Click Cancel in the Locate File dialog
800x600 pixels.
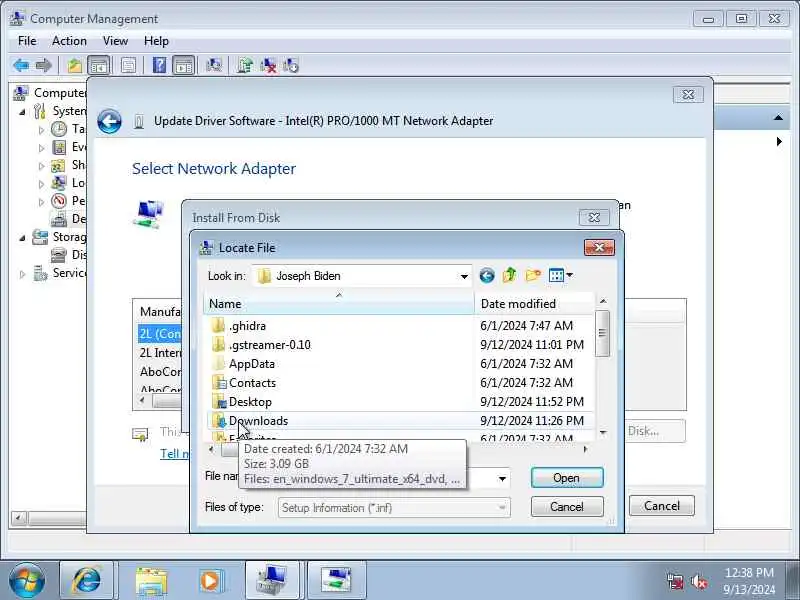coord(567,507)
